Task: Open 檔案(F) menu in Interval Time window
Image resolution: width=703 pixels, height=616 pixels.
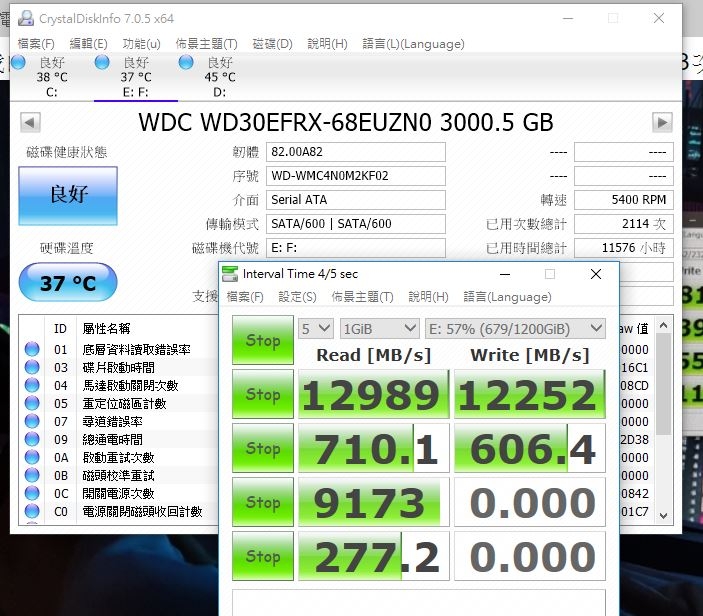Action: tap(245, 297)
